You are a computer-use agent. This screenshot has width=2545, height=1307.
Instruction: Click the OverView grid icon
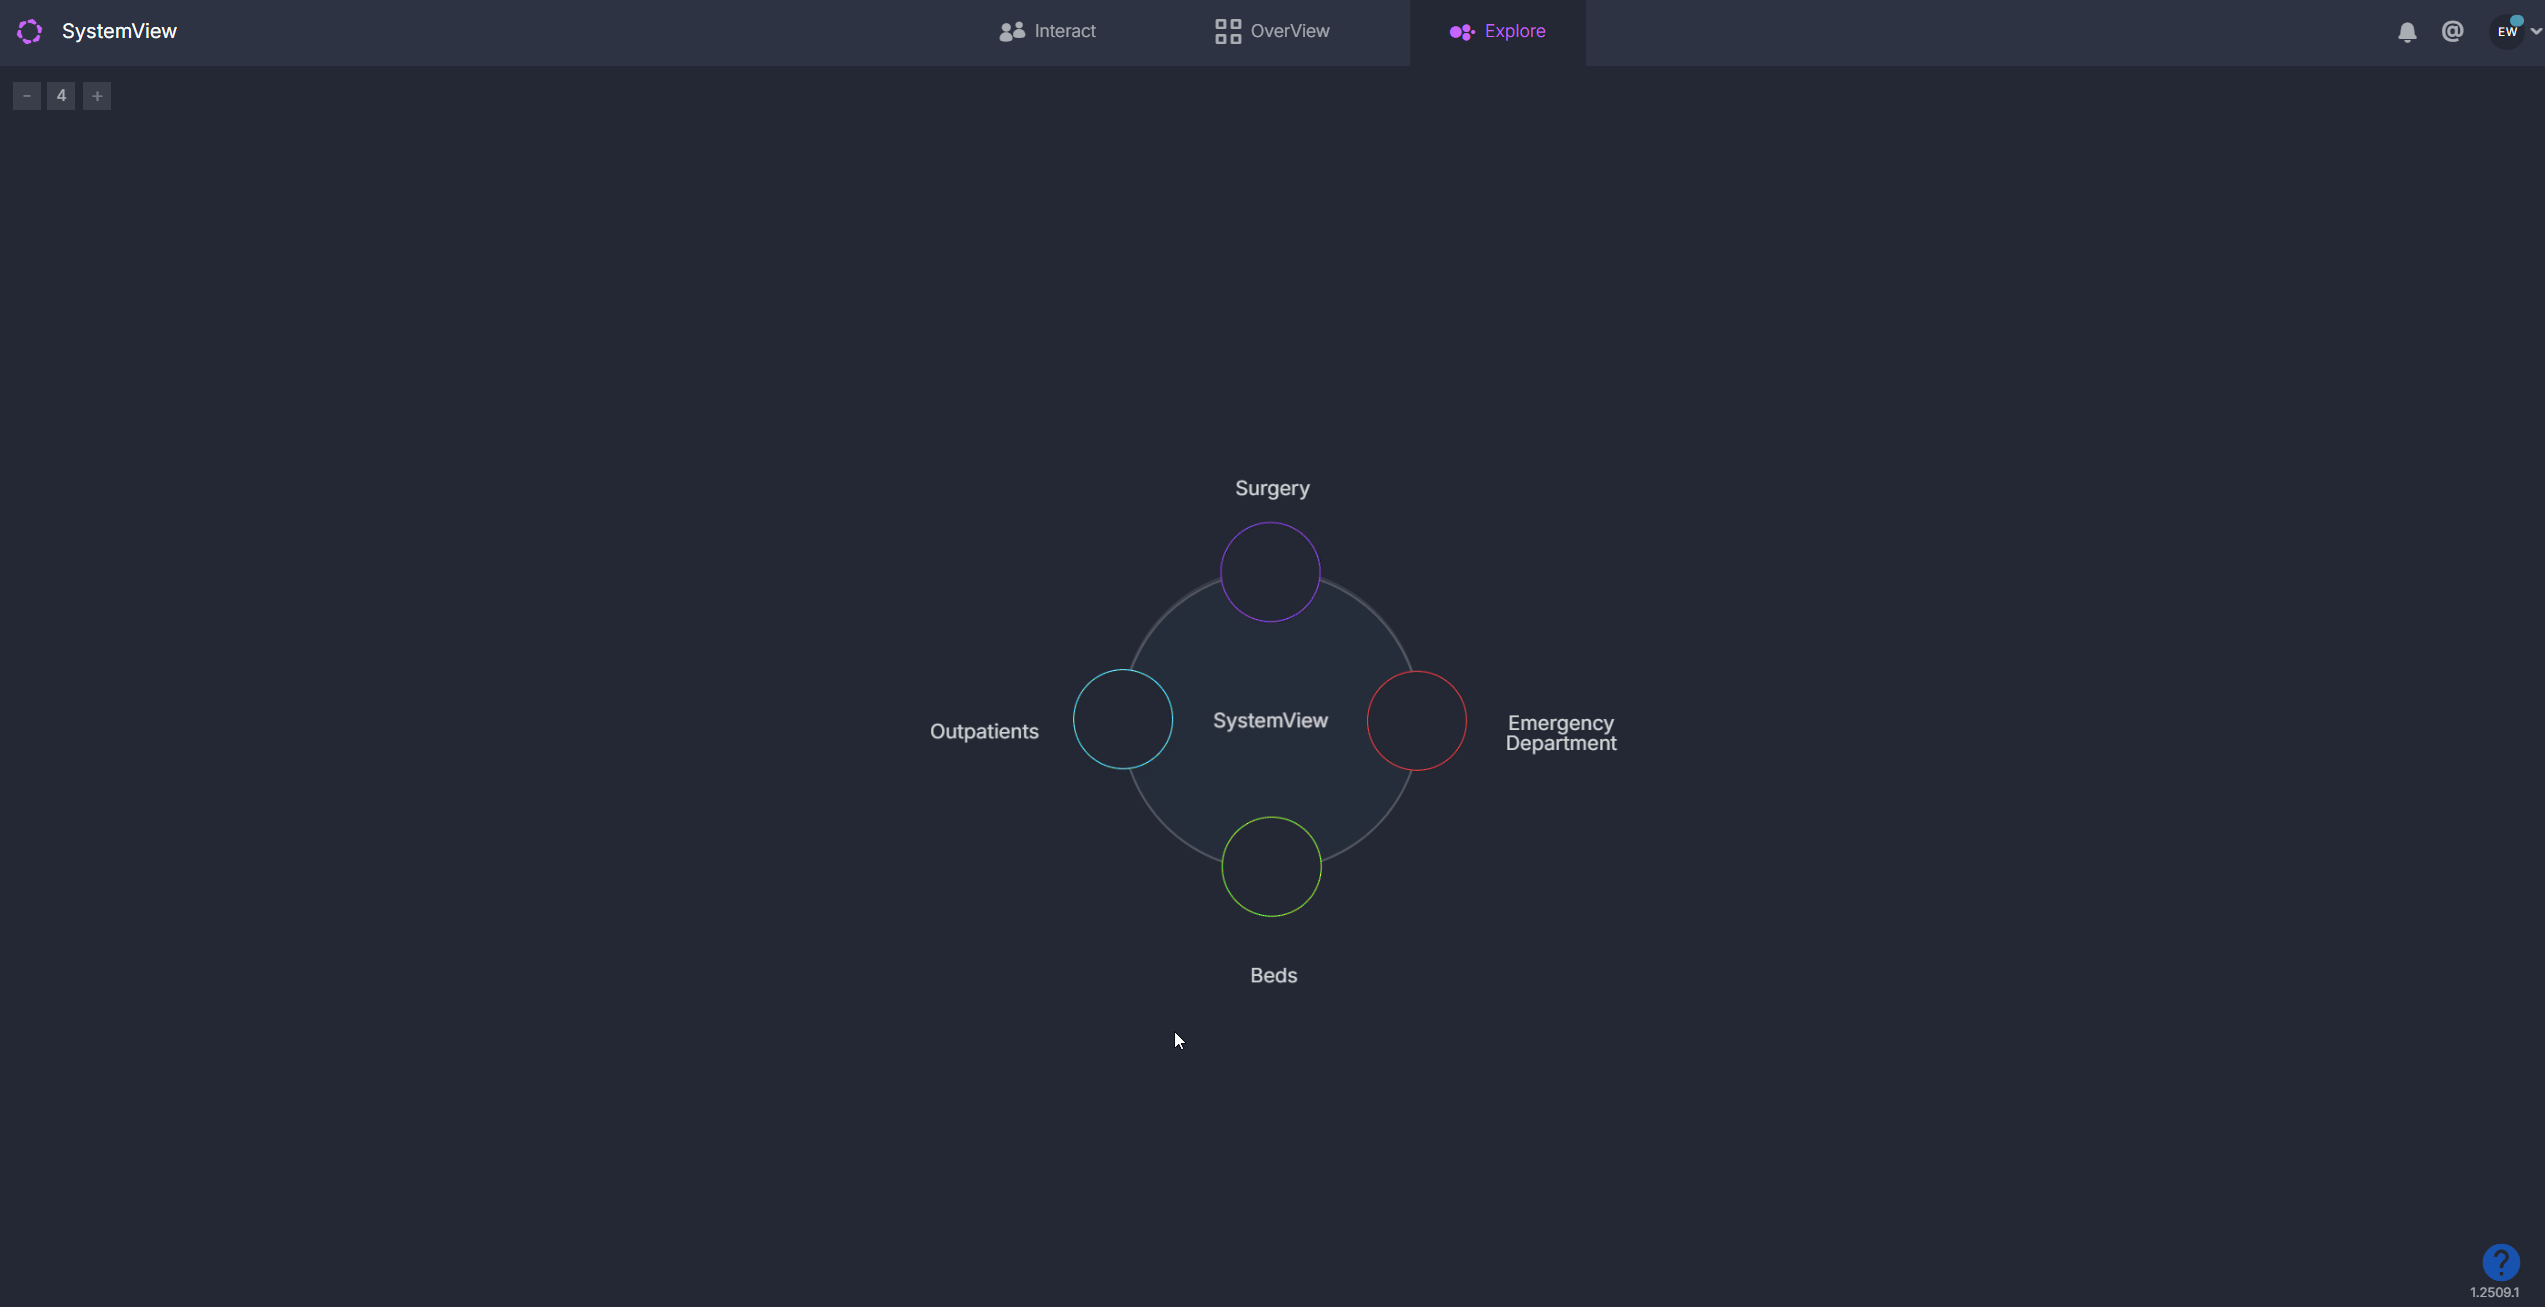coord(1227,32)
